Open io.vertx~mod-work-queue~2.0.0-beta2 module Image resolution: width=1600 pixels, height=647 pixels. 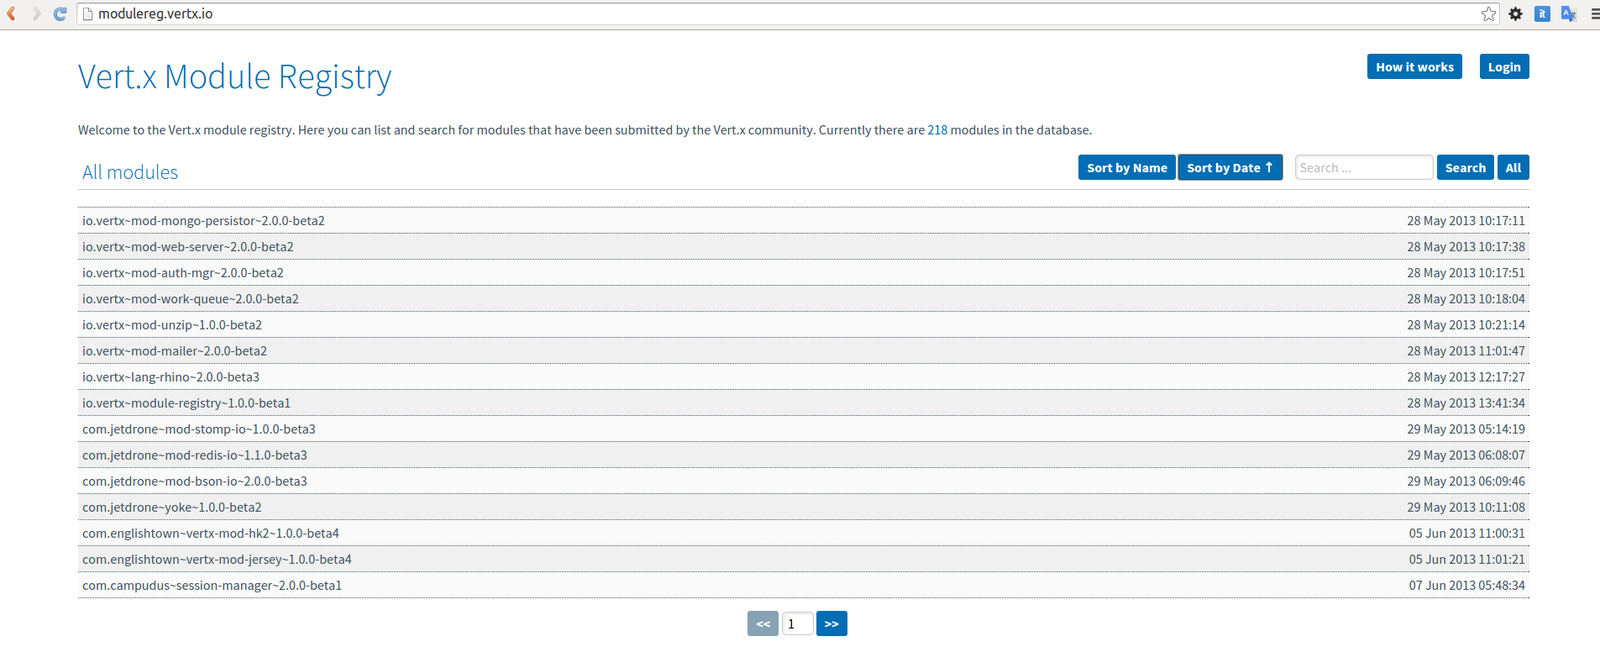[190, 299]
